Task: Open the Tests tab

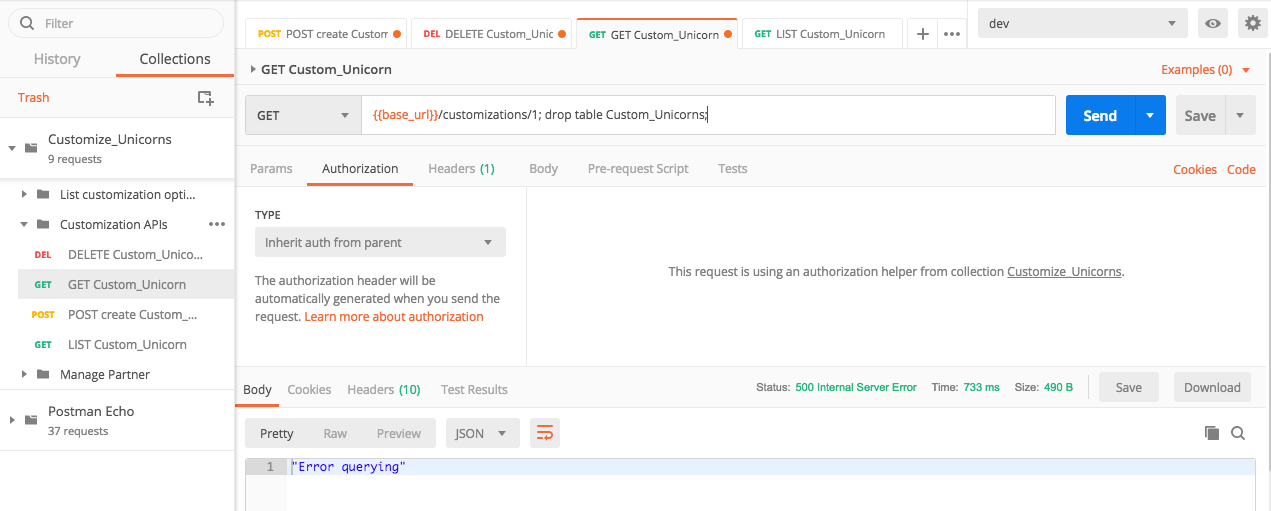Action: click(x=732, y=168)
